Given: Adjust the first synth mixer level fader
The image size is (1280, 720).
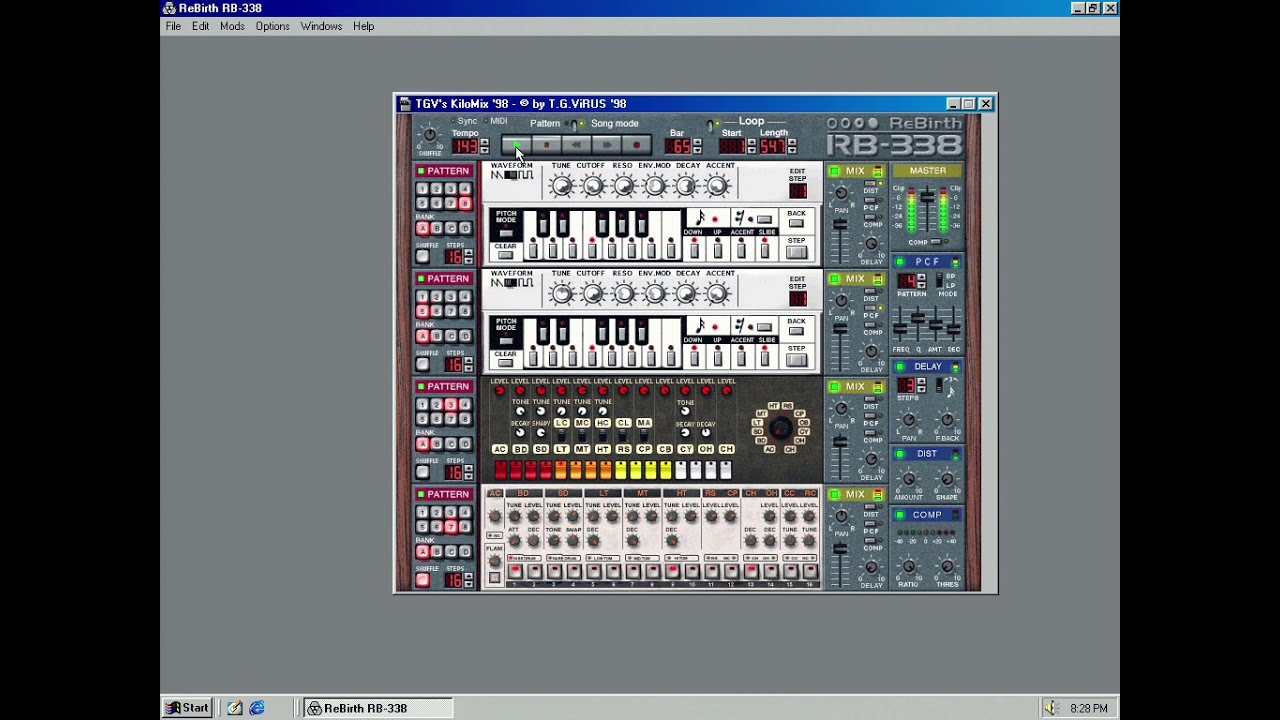Looking at the screenshot, I should (841, 226).
